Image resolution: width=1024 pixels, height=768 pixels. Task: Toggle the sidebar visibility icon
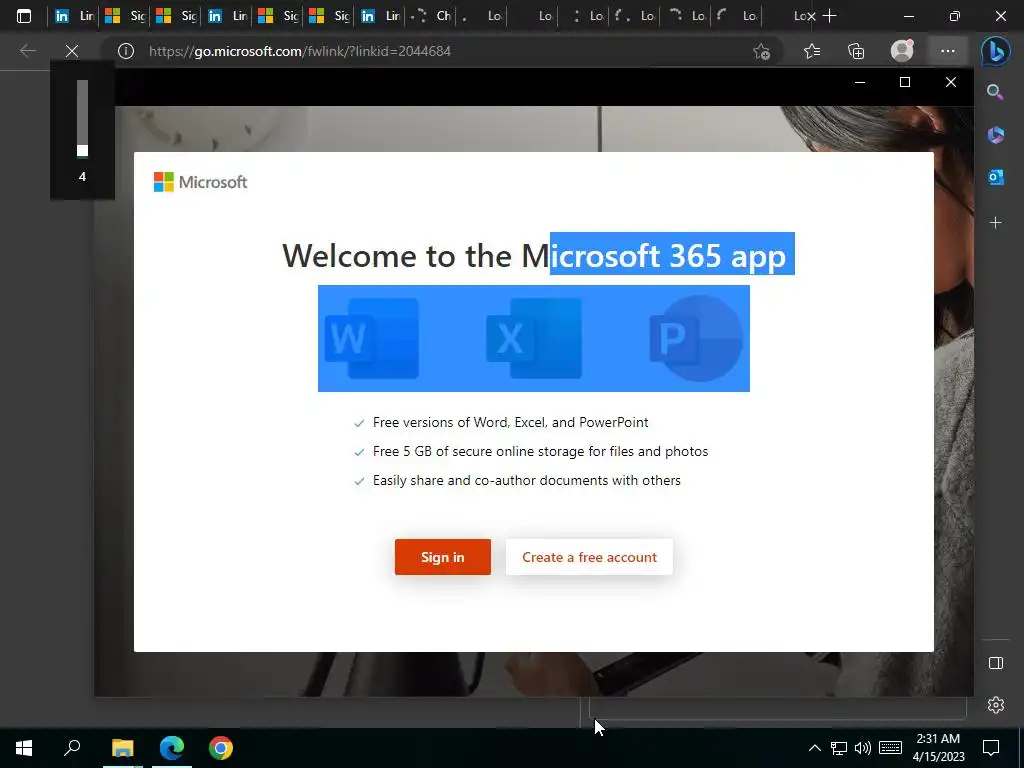(996, 664)
